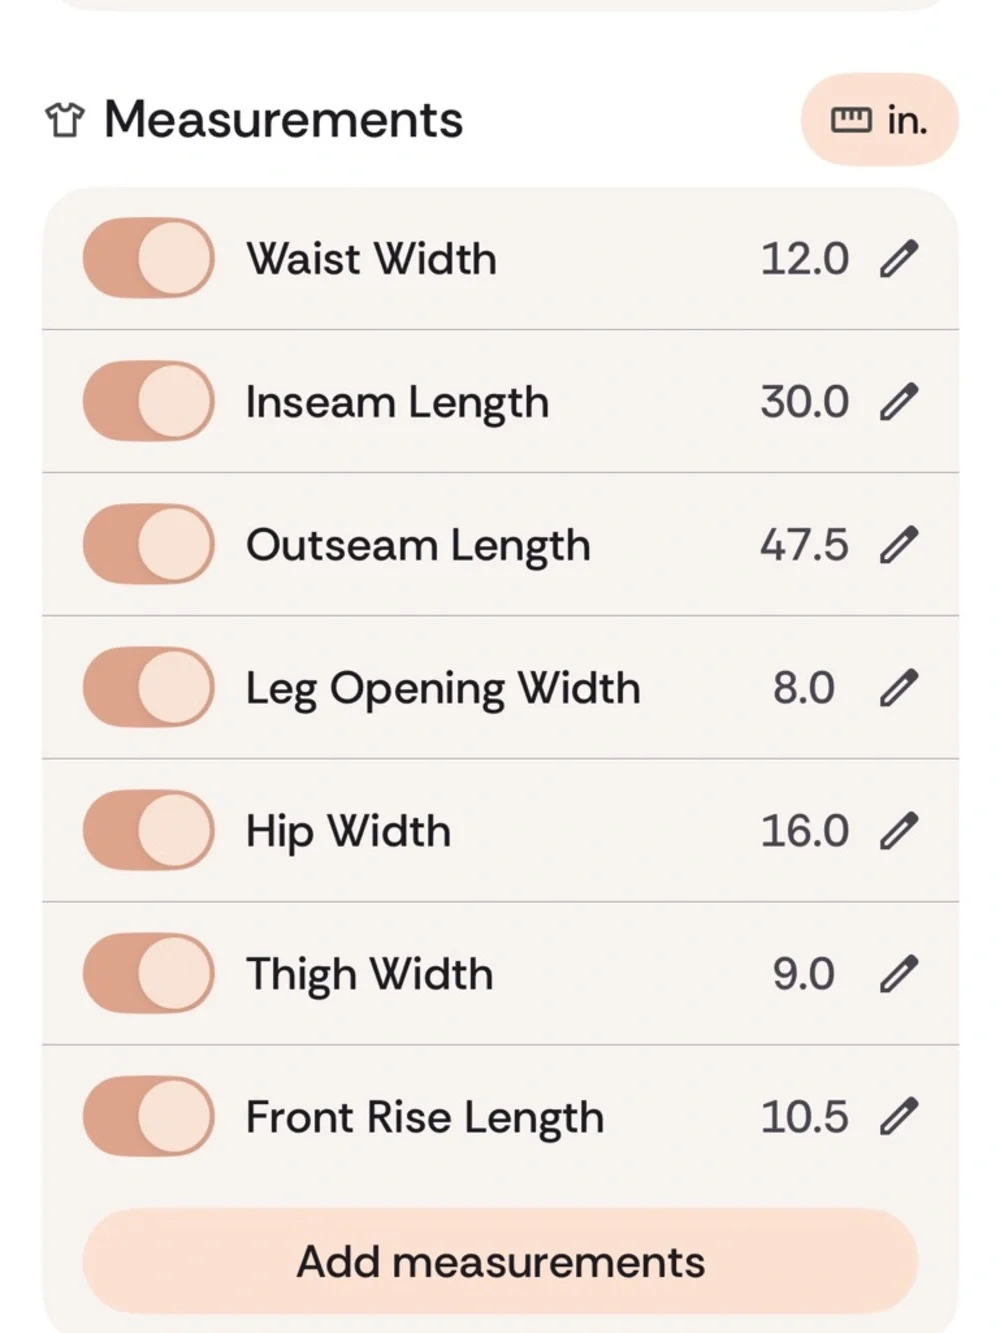1000x1333 pixels.
Task: Turn off the Outseam Length switch
Action: (149, 544)
